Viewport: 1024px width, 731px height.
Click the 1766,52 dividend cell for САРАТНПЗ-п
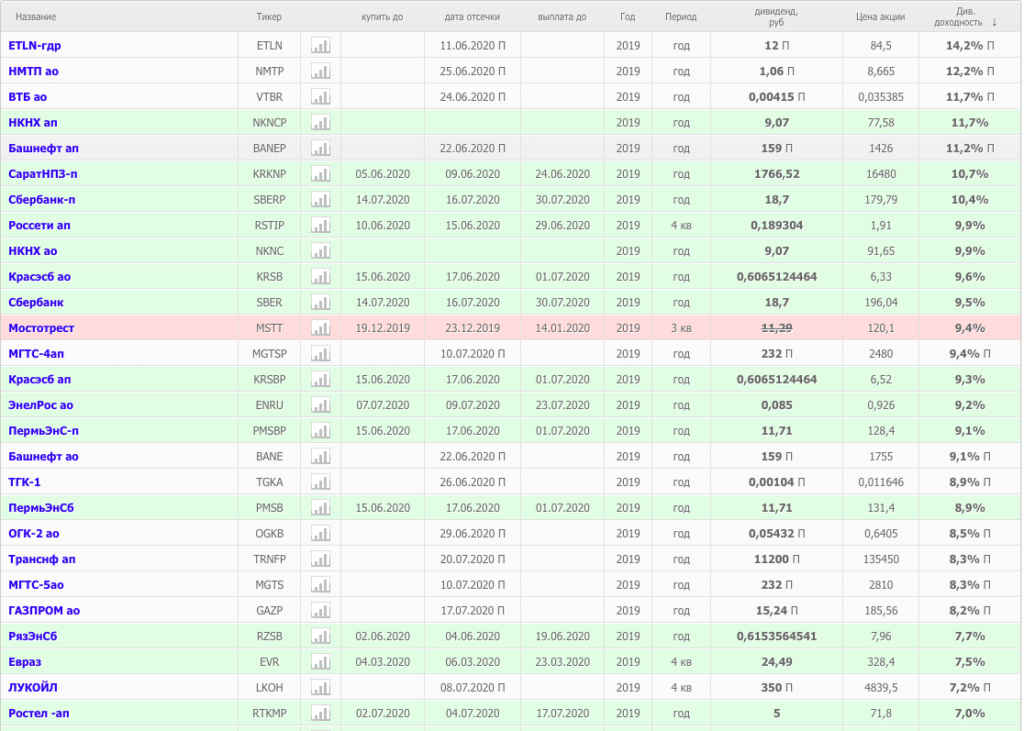click(x=776, y=174)
